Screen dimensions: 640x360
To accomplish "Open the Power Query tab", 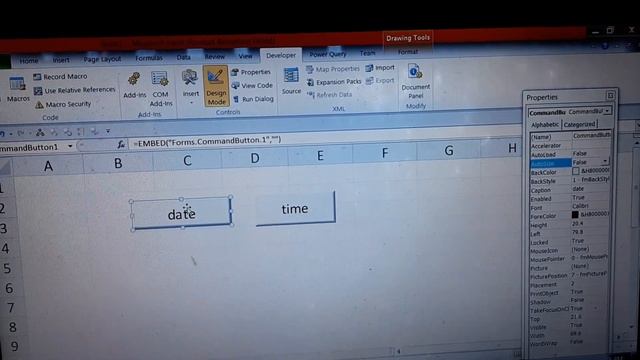I will (x=327, y=54).
